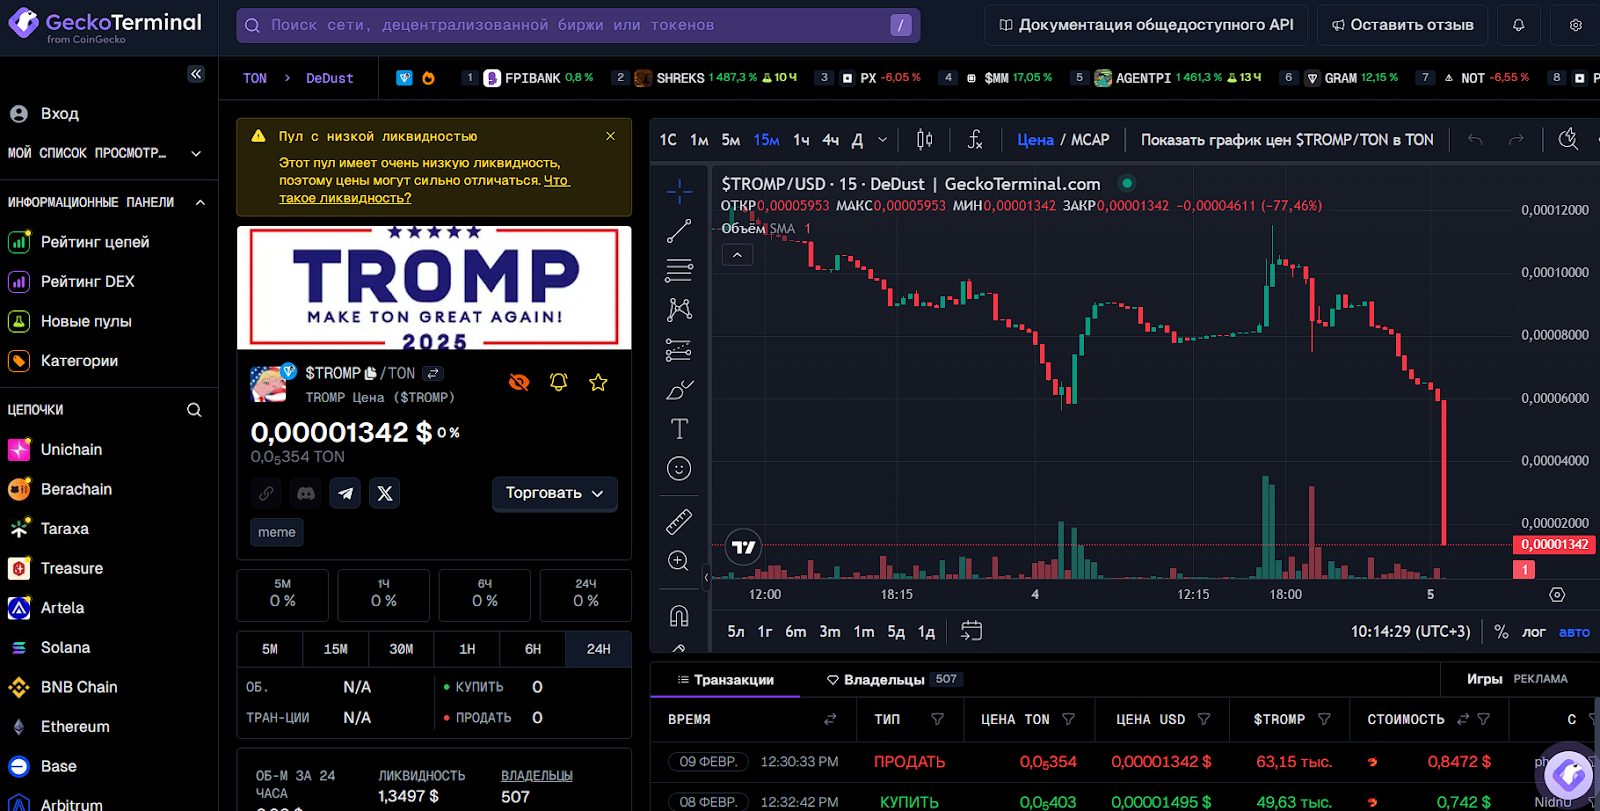
Task: Open the Fibonacci retracement tool
Action: pos(679,270)
